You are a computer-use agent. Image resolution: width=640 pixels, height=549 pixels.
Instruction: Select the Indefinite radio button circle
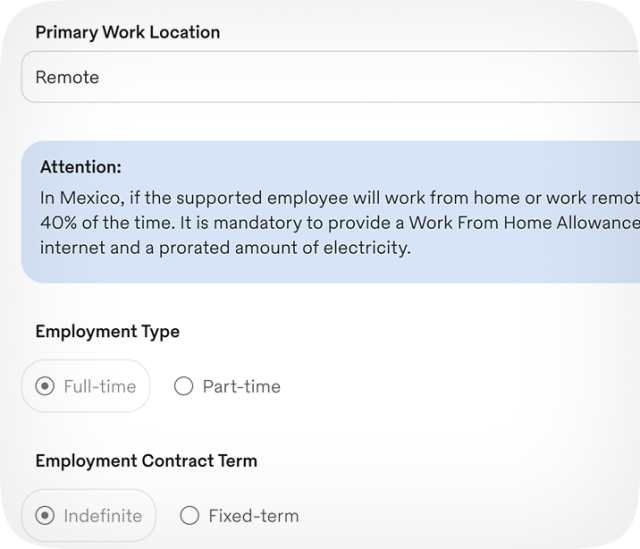coord(44,516)
